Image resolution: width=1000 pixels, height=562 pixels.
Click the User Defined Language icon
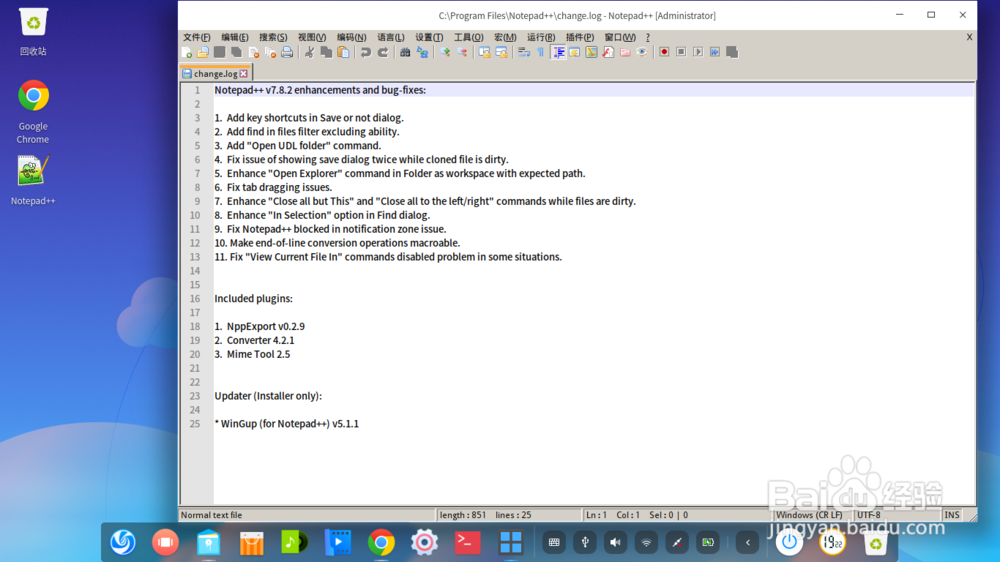[x=575, y=52]
